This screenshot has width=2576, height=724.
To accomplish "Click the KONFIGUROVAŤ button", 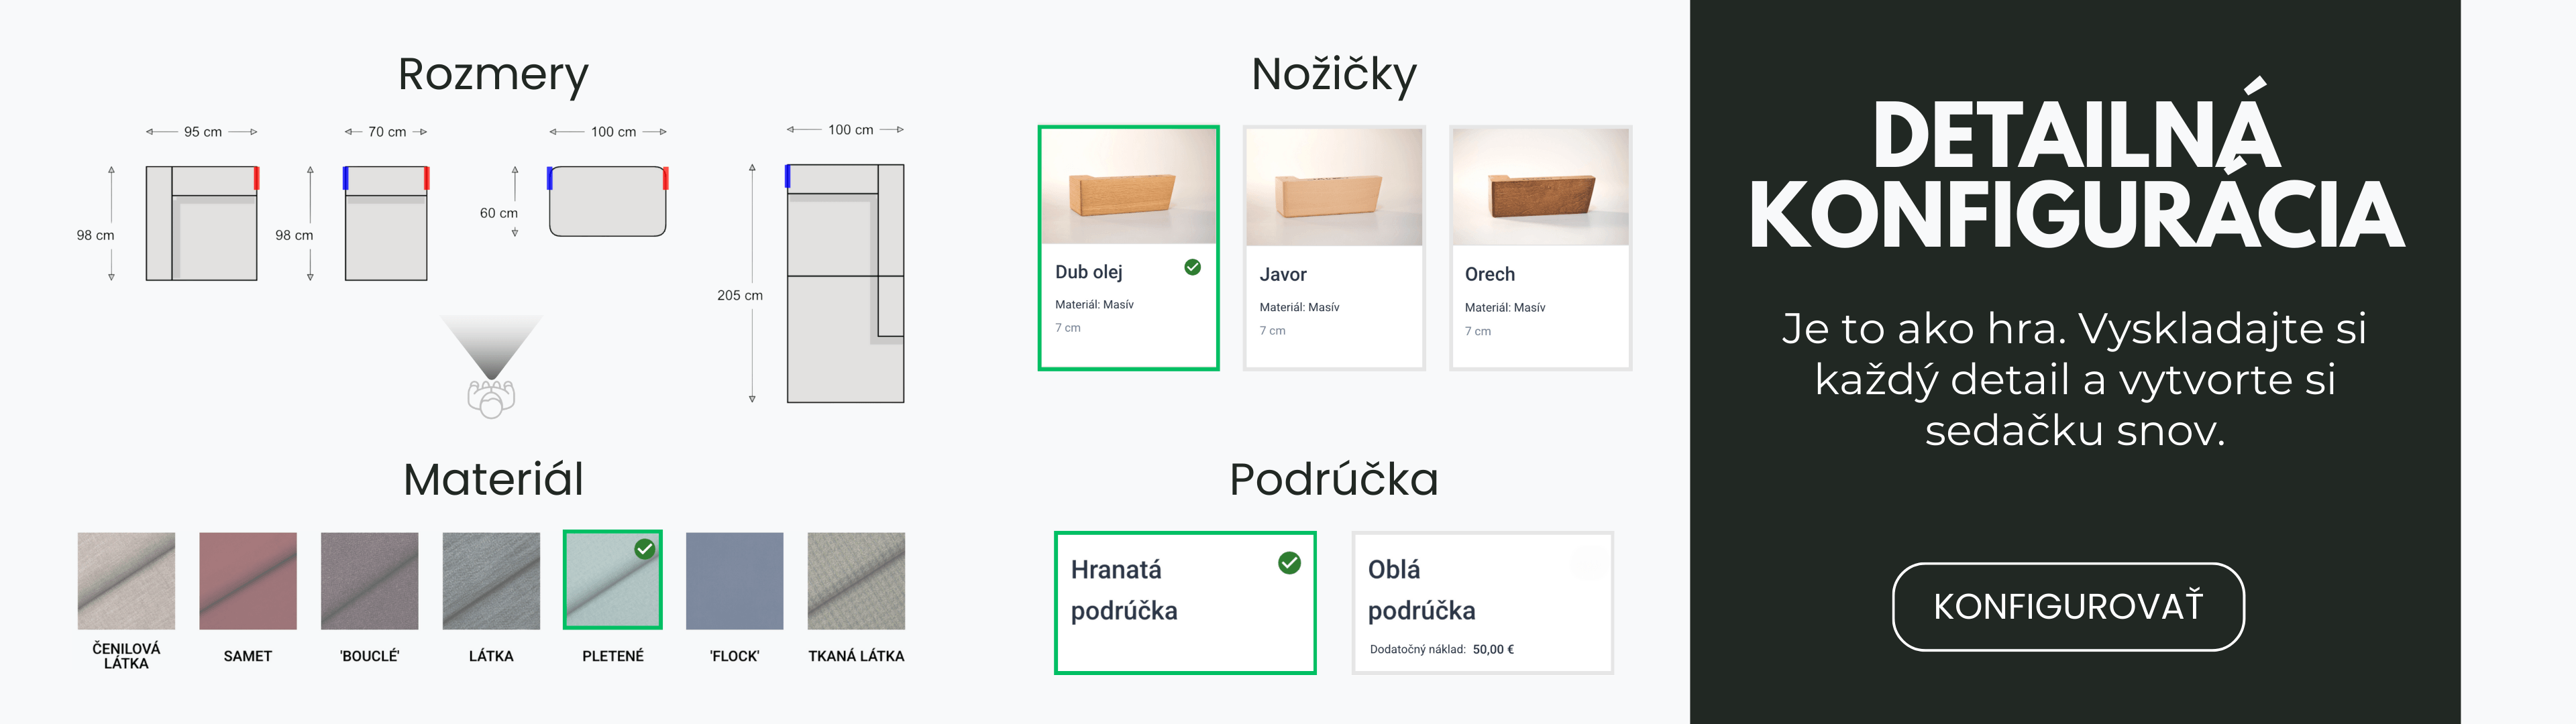I will pyautogui.click(x=2067, y=606).
